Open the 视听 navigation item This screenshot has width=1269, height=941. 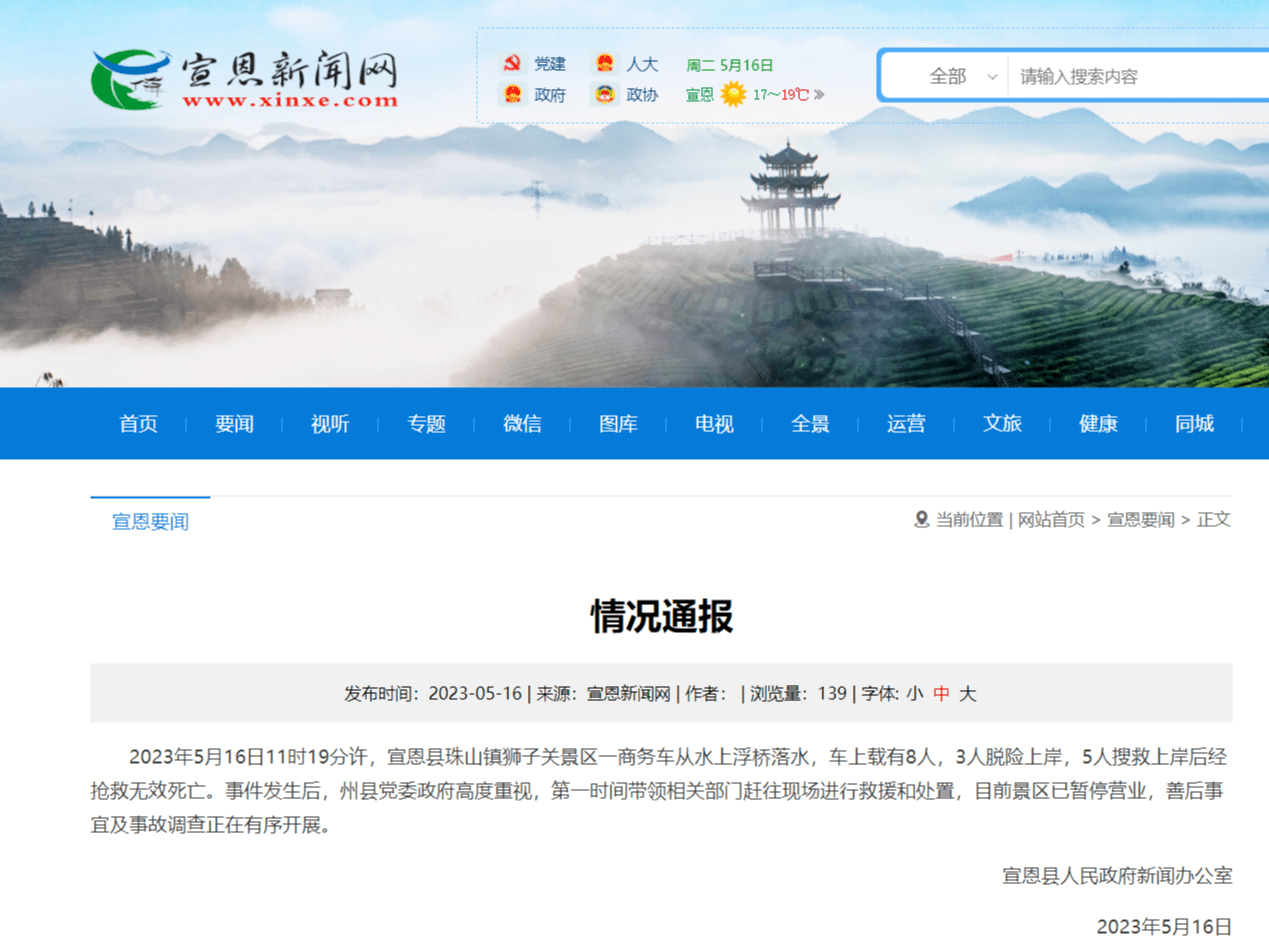point(330,424)
